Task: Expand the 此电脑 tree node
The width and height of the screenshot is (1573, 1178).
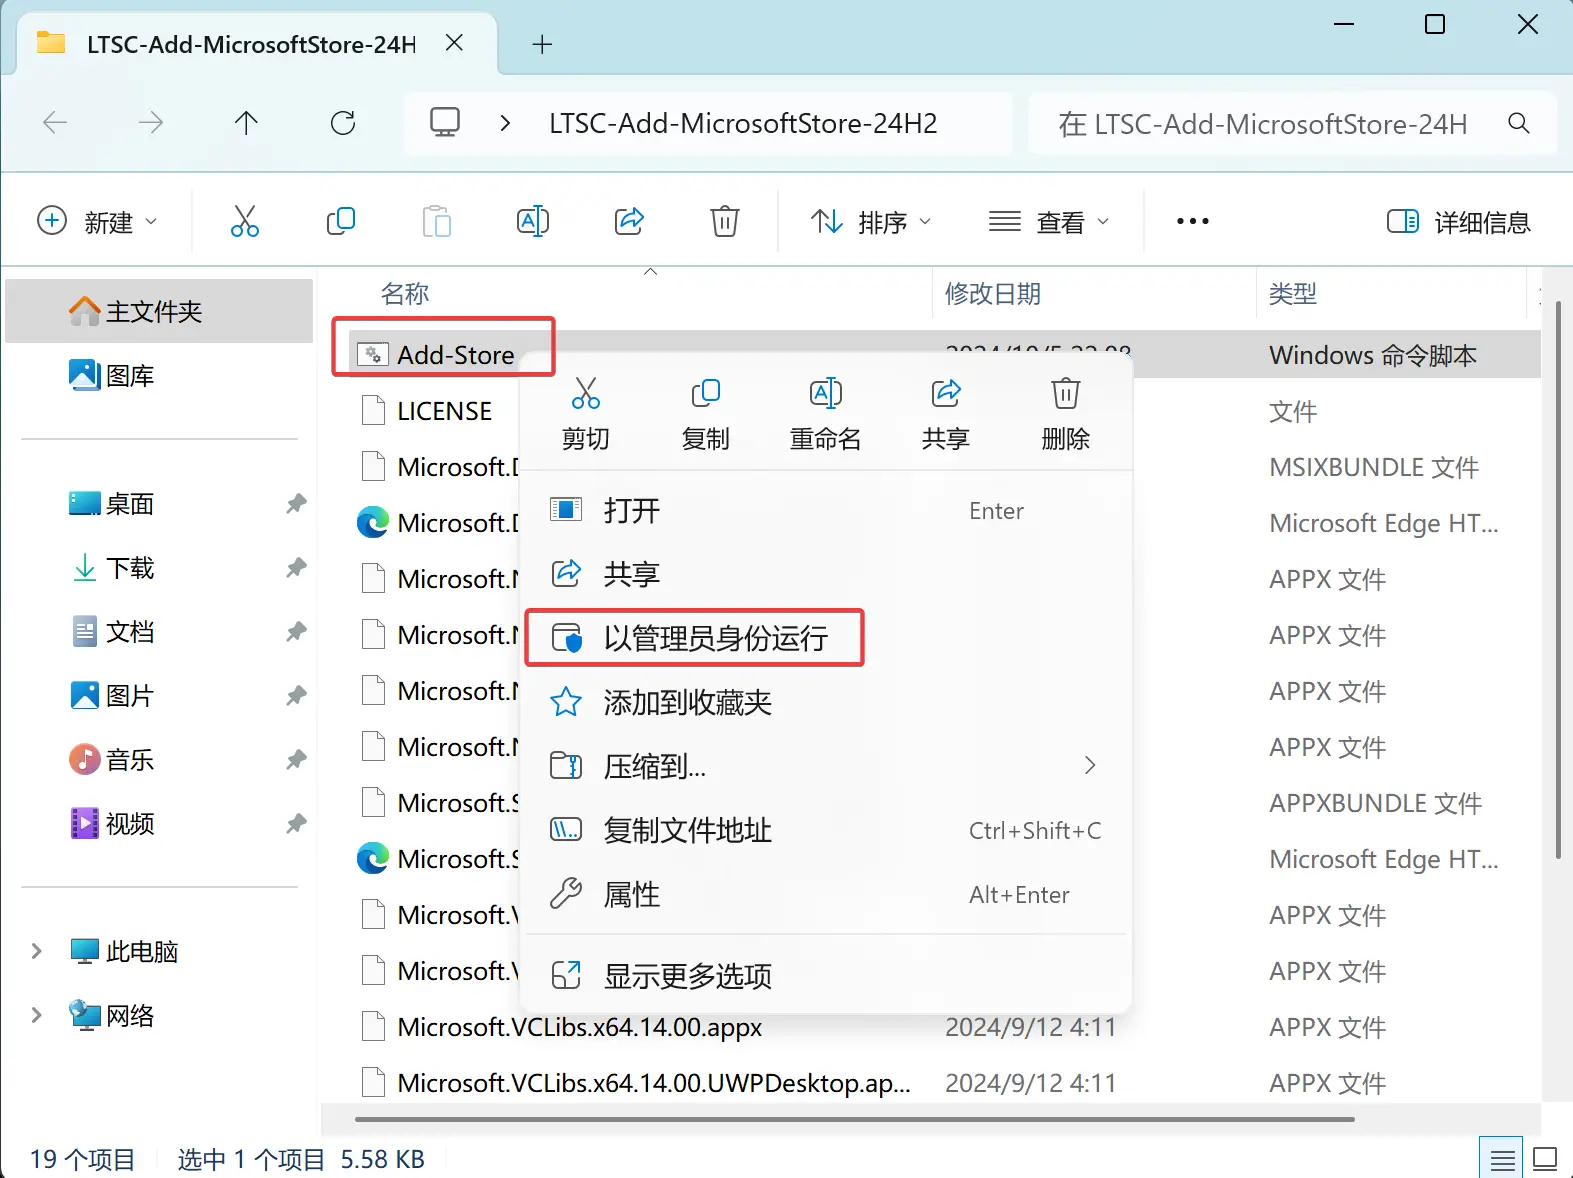Action: click(x=37, y=951)
